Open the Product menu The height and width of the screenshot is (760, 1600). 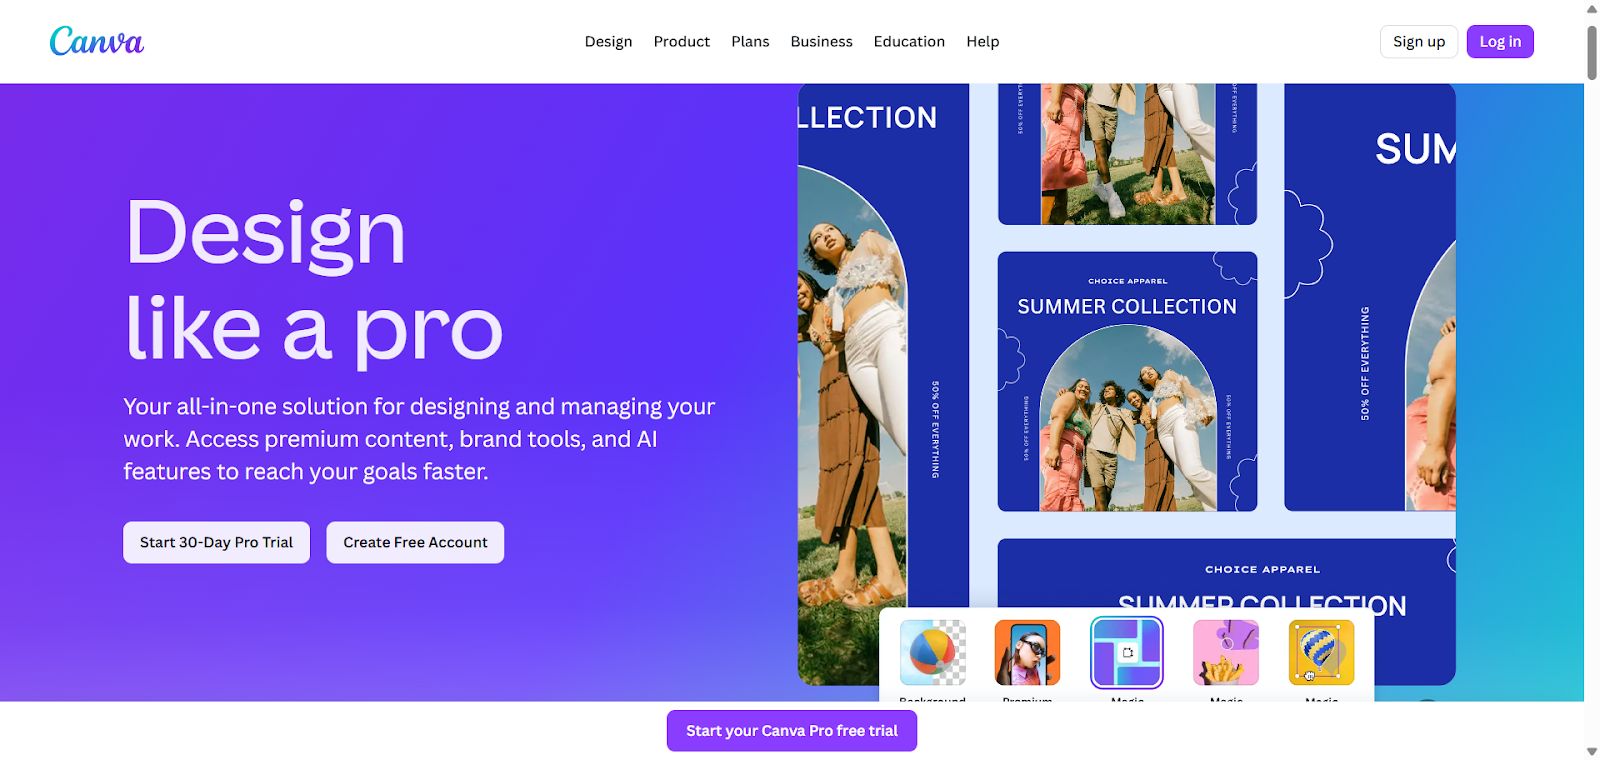pos(681,41)
